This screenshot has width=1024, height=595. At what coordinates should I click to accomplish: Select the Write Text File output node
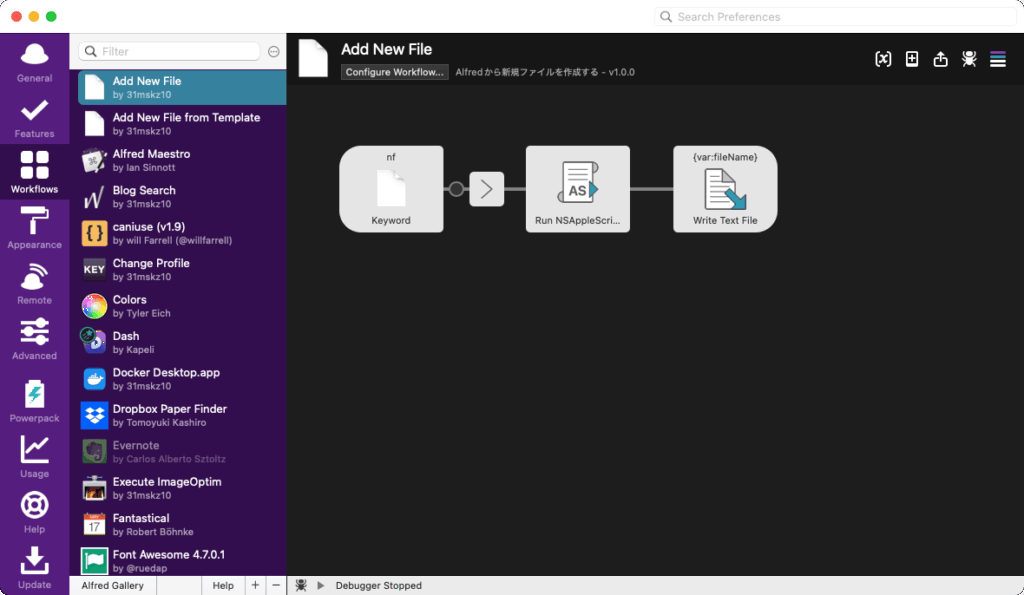pyautogui.click(x=725, y=189)
